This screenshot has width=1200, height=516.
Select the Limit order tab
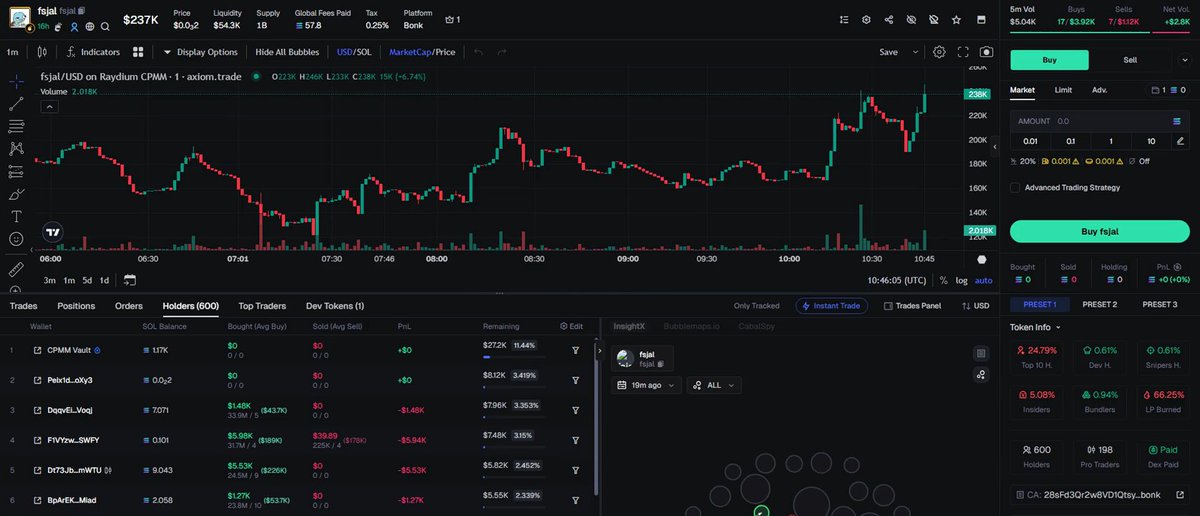1063,90
